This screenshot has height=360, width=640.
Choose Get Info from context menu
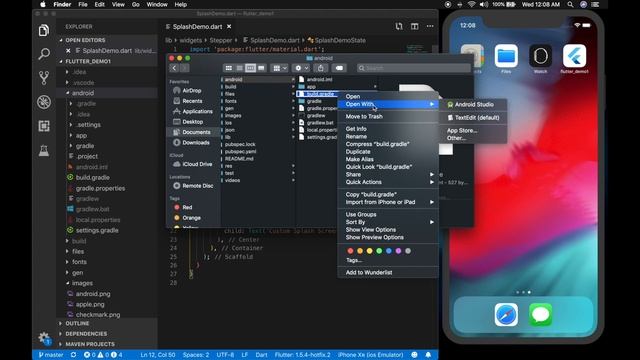click(356, 129)
